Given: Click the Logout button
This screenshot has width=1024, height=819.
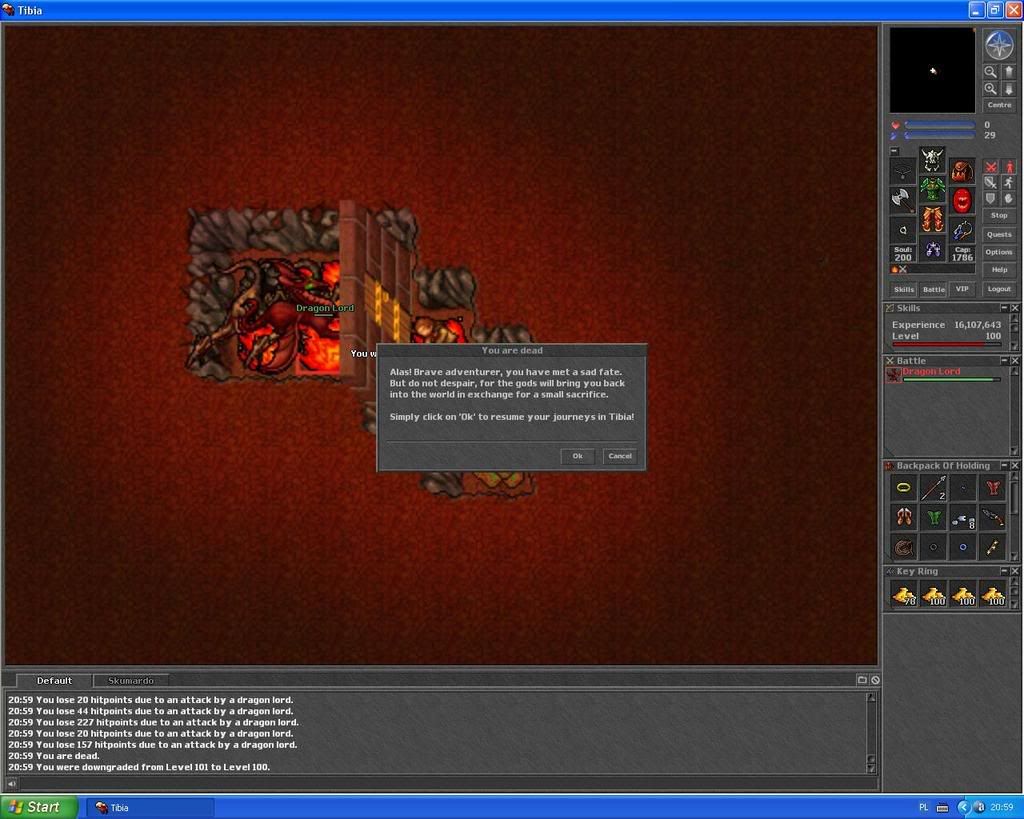Looking at the screenshot, I should [x=999, y=289].
